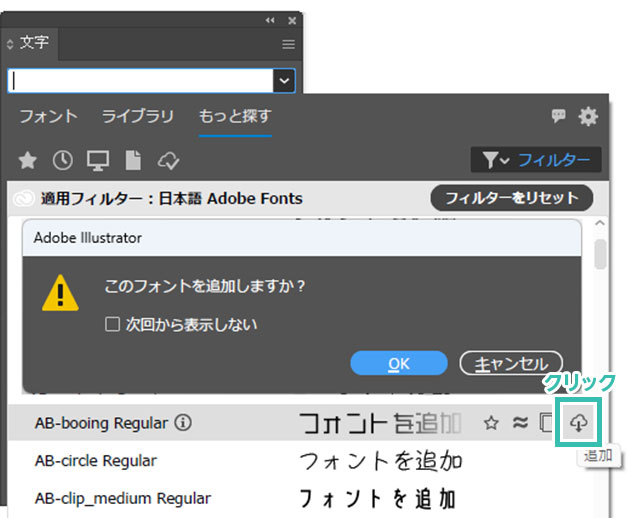Favorite the AB-booing Regular font with star
The image size is (628, 518).
click(x=491, y=423)
